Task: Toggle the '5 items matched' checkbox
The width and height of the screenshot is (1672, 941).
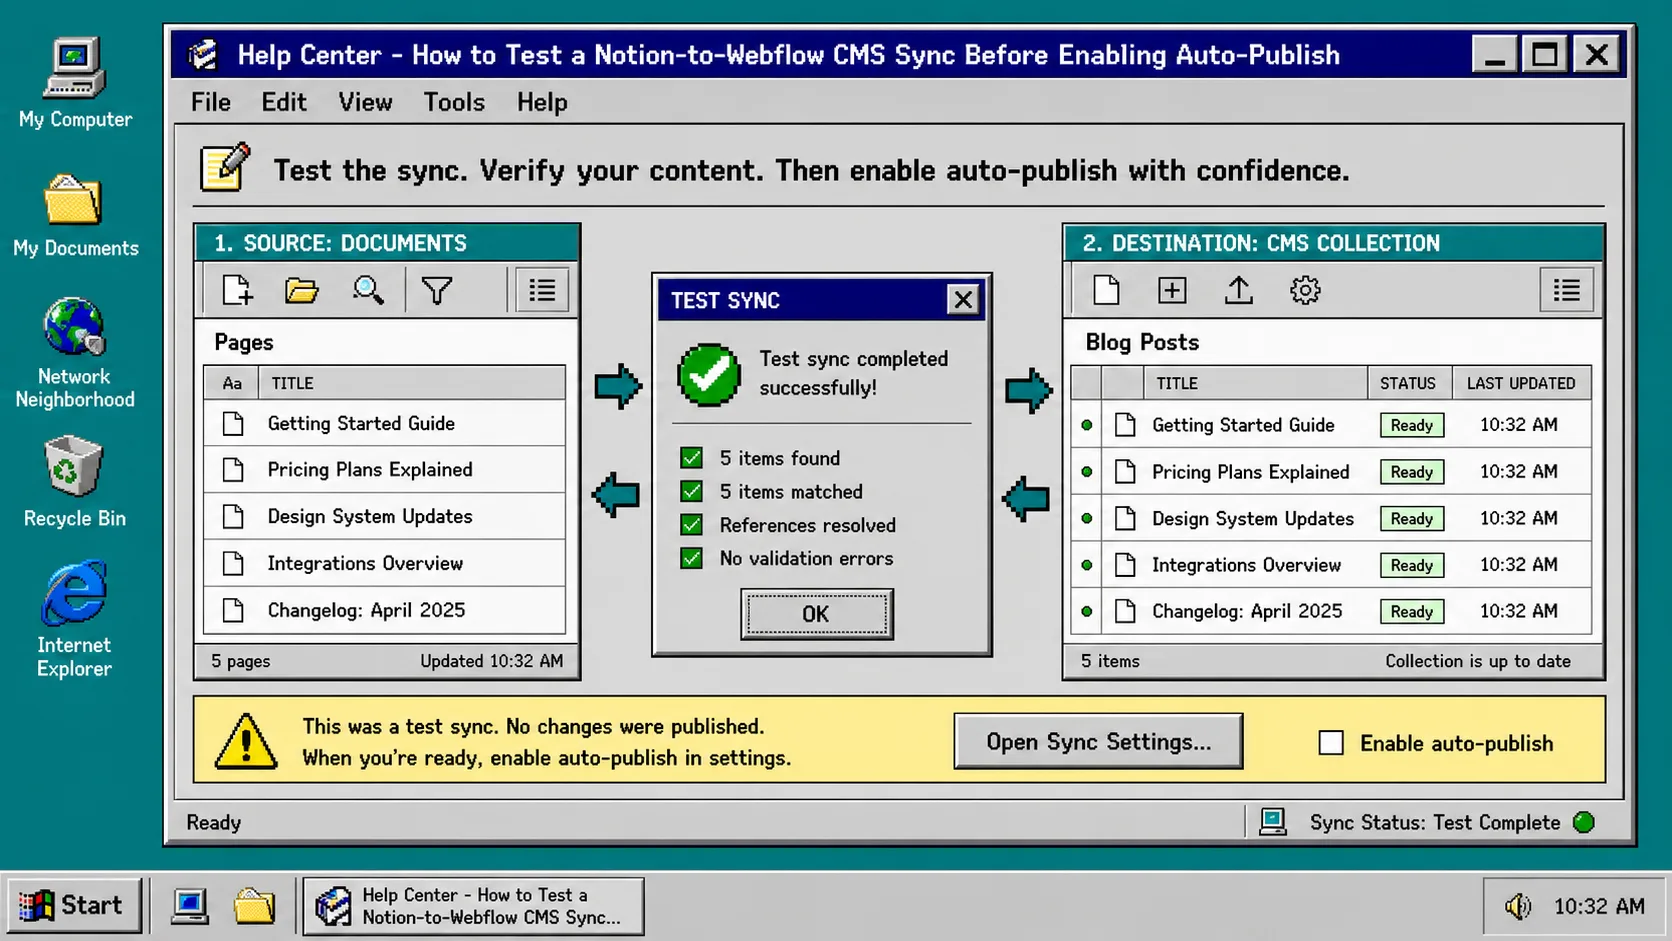Action: [691, 491]
